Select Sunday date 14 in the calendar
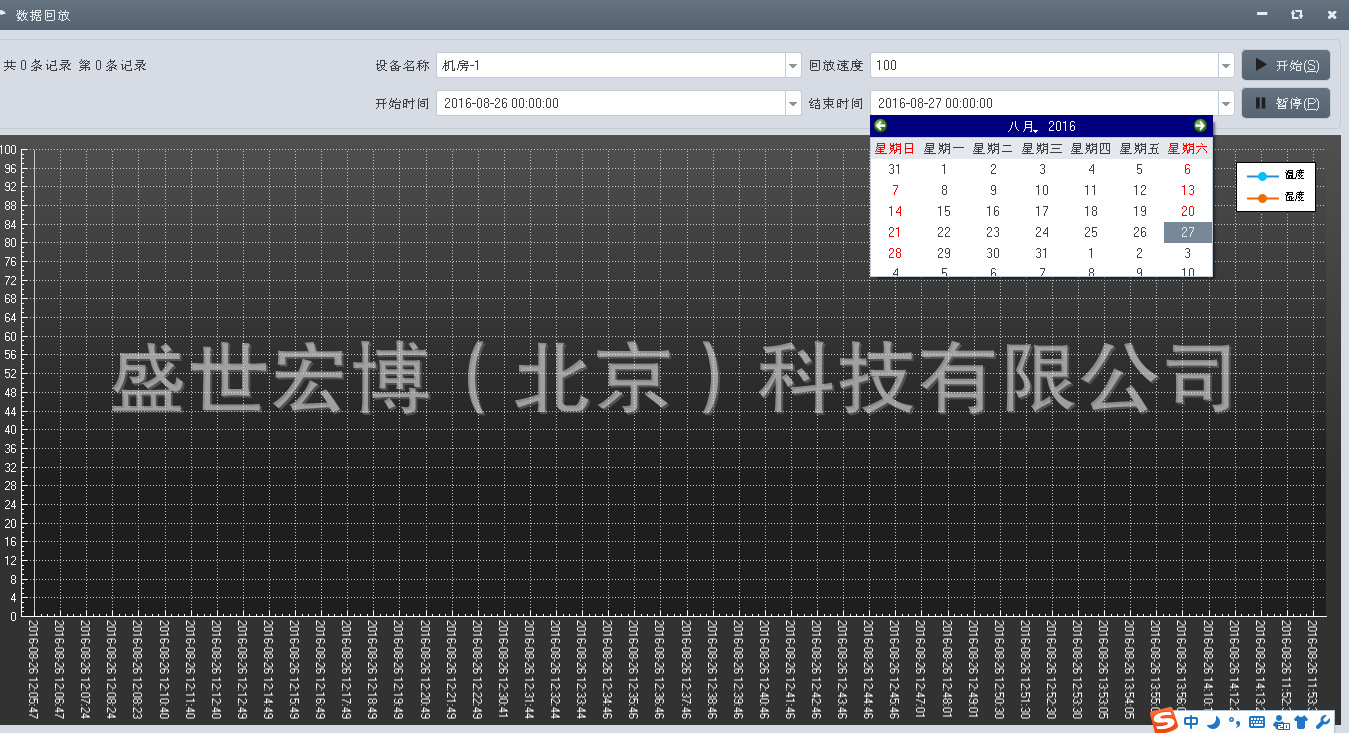This screenshot has width=1349, height=733. (895, 211)
